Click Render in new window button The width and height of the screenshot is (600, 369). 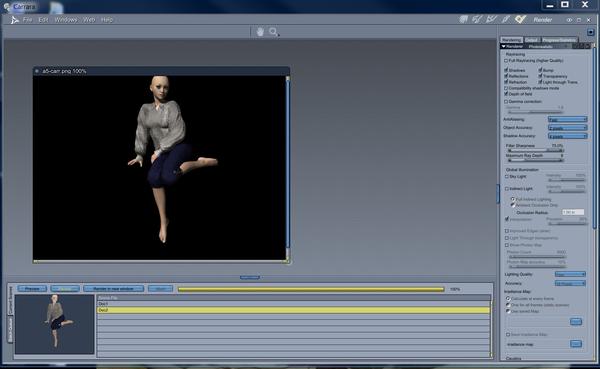tap(113, 289)
